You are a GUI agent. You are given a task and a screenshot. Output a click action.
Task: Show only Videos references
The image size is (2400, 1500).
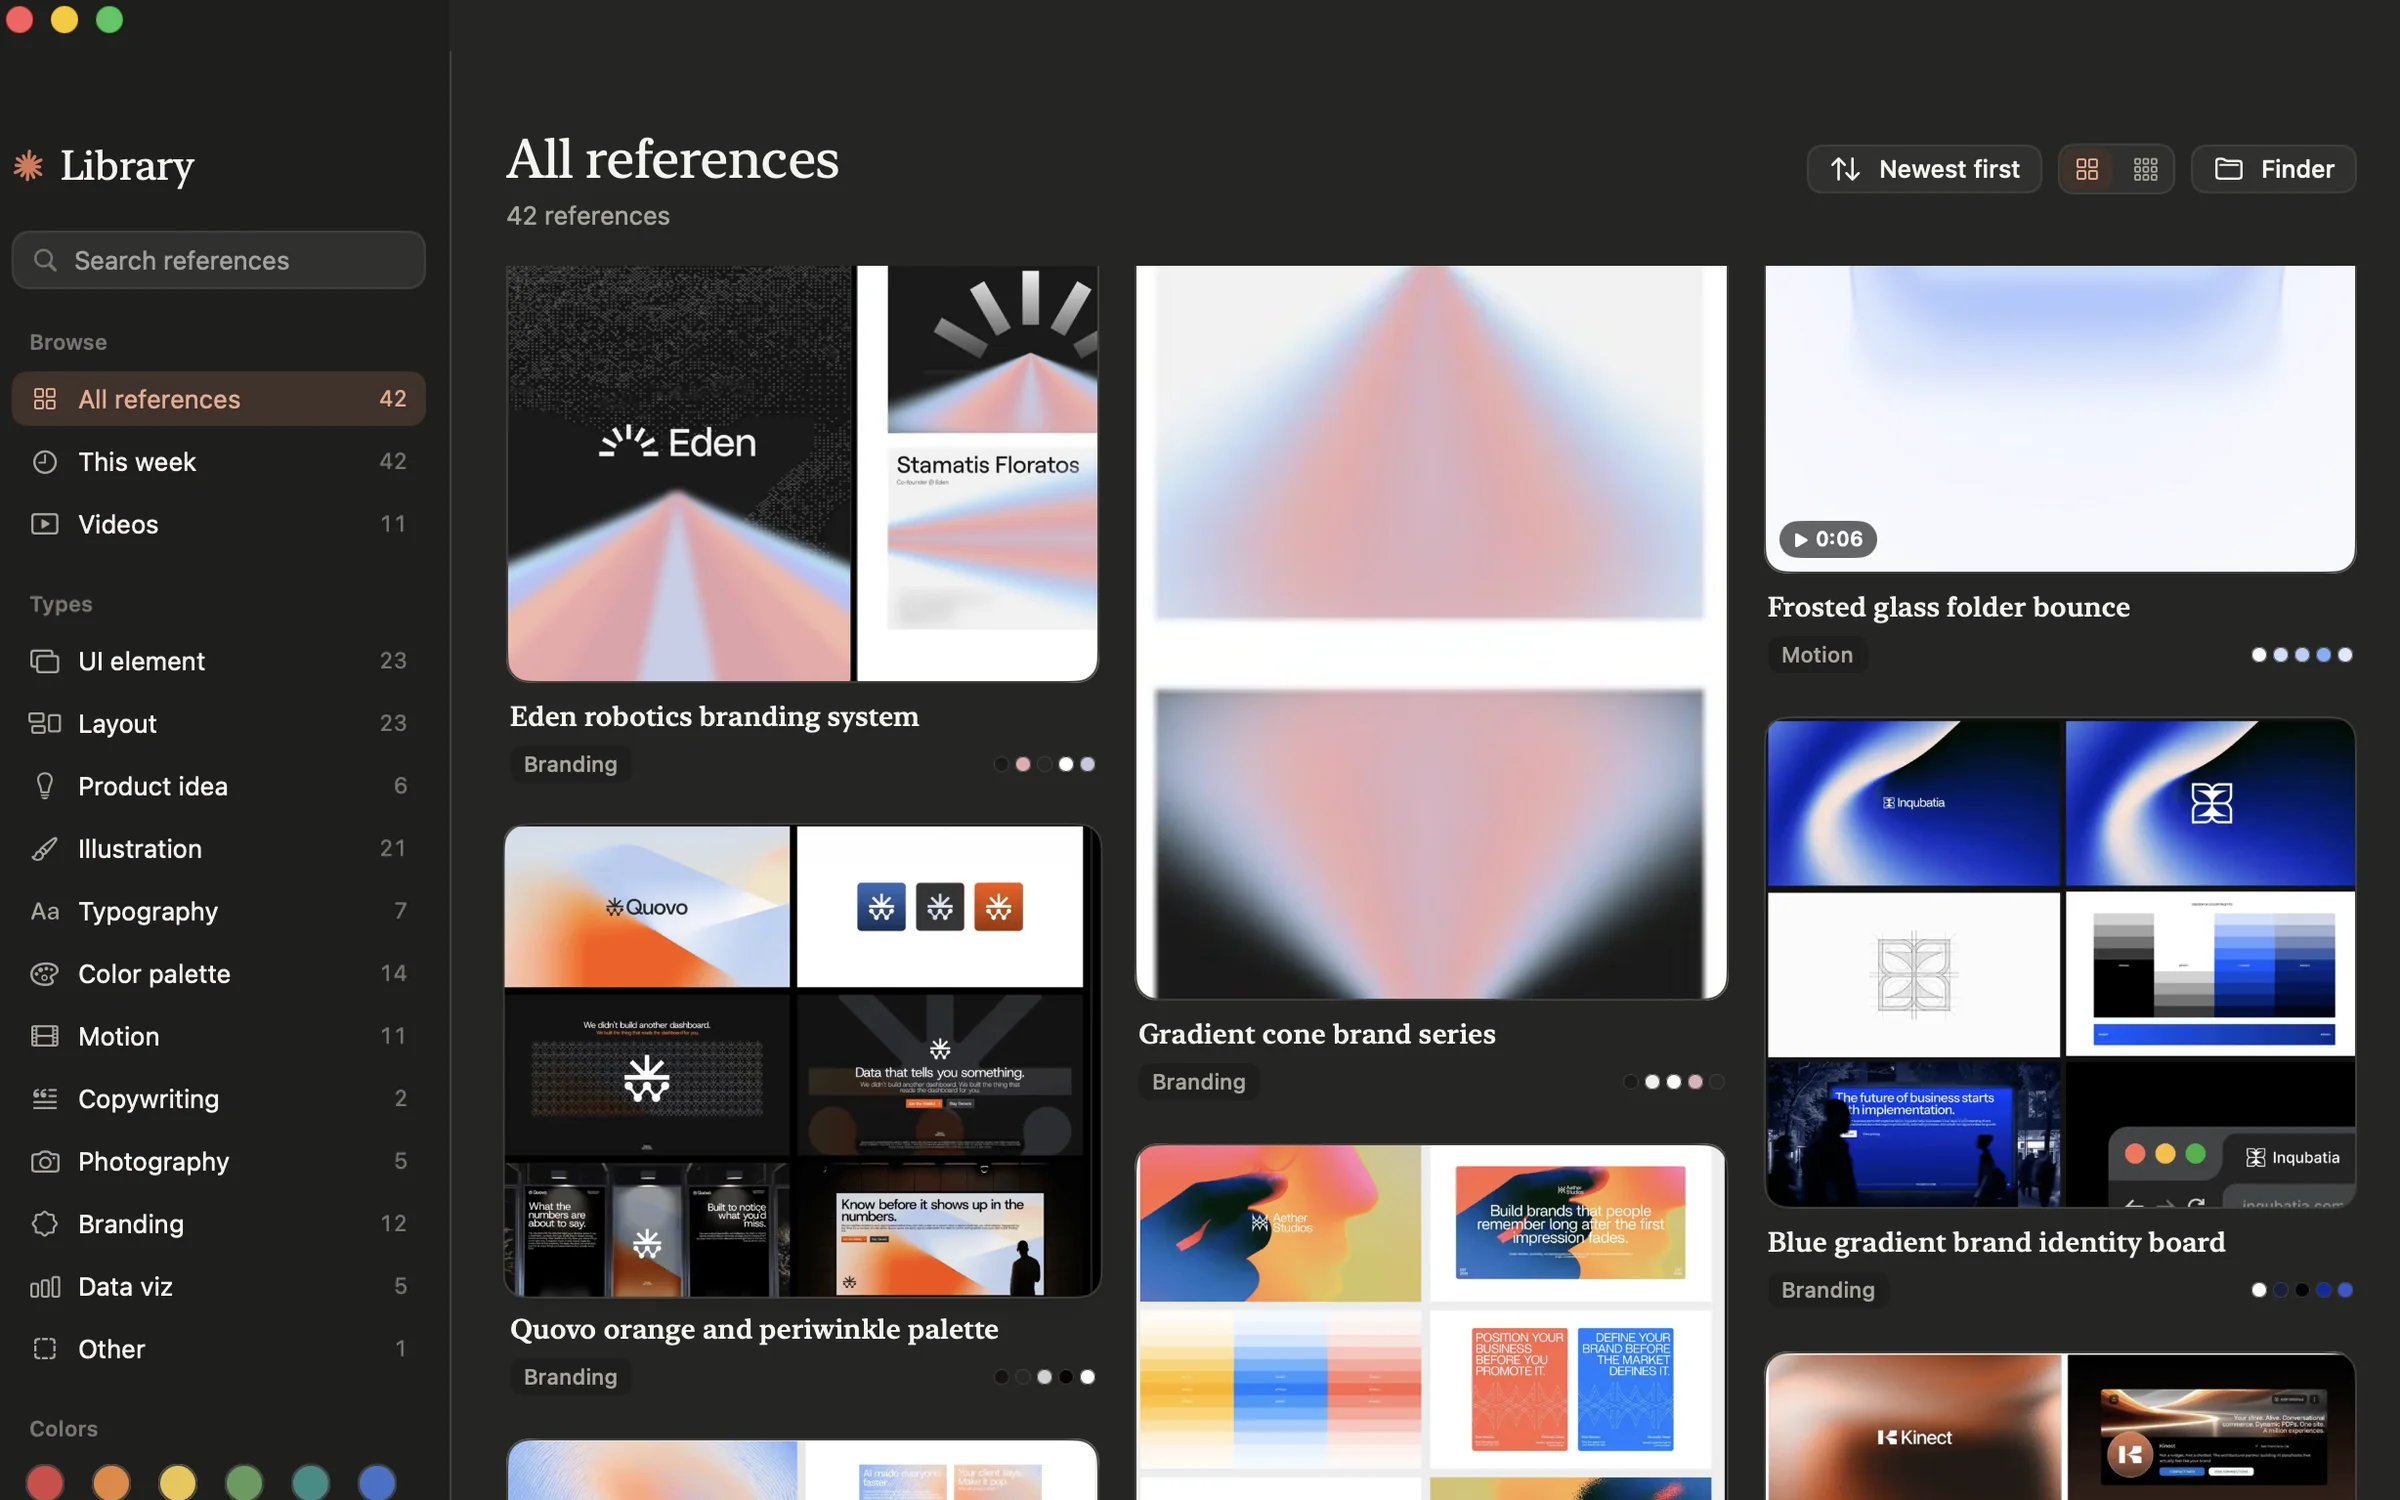(x=218, y=524)
